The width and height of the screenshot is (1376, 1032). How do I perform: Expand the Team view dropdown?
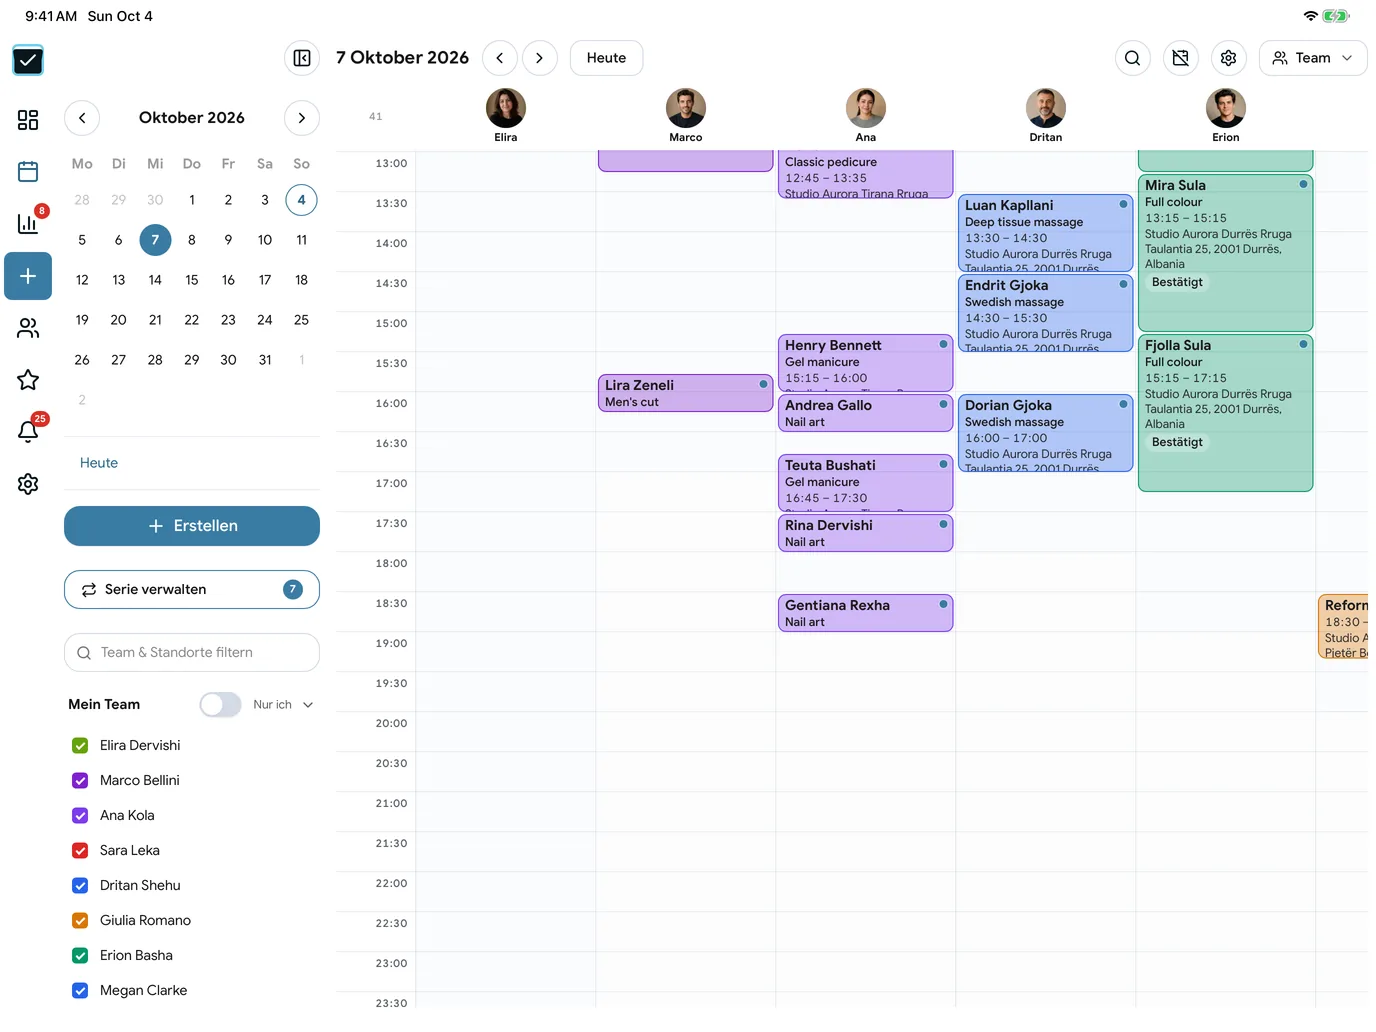(1312, 58)
